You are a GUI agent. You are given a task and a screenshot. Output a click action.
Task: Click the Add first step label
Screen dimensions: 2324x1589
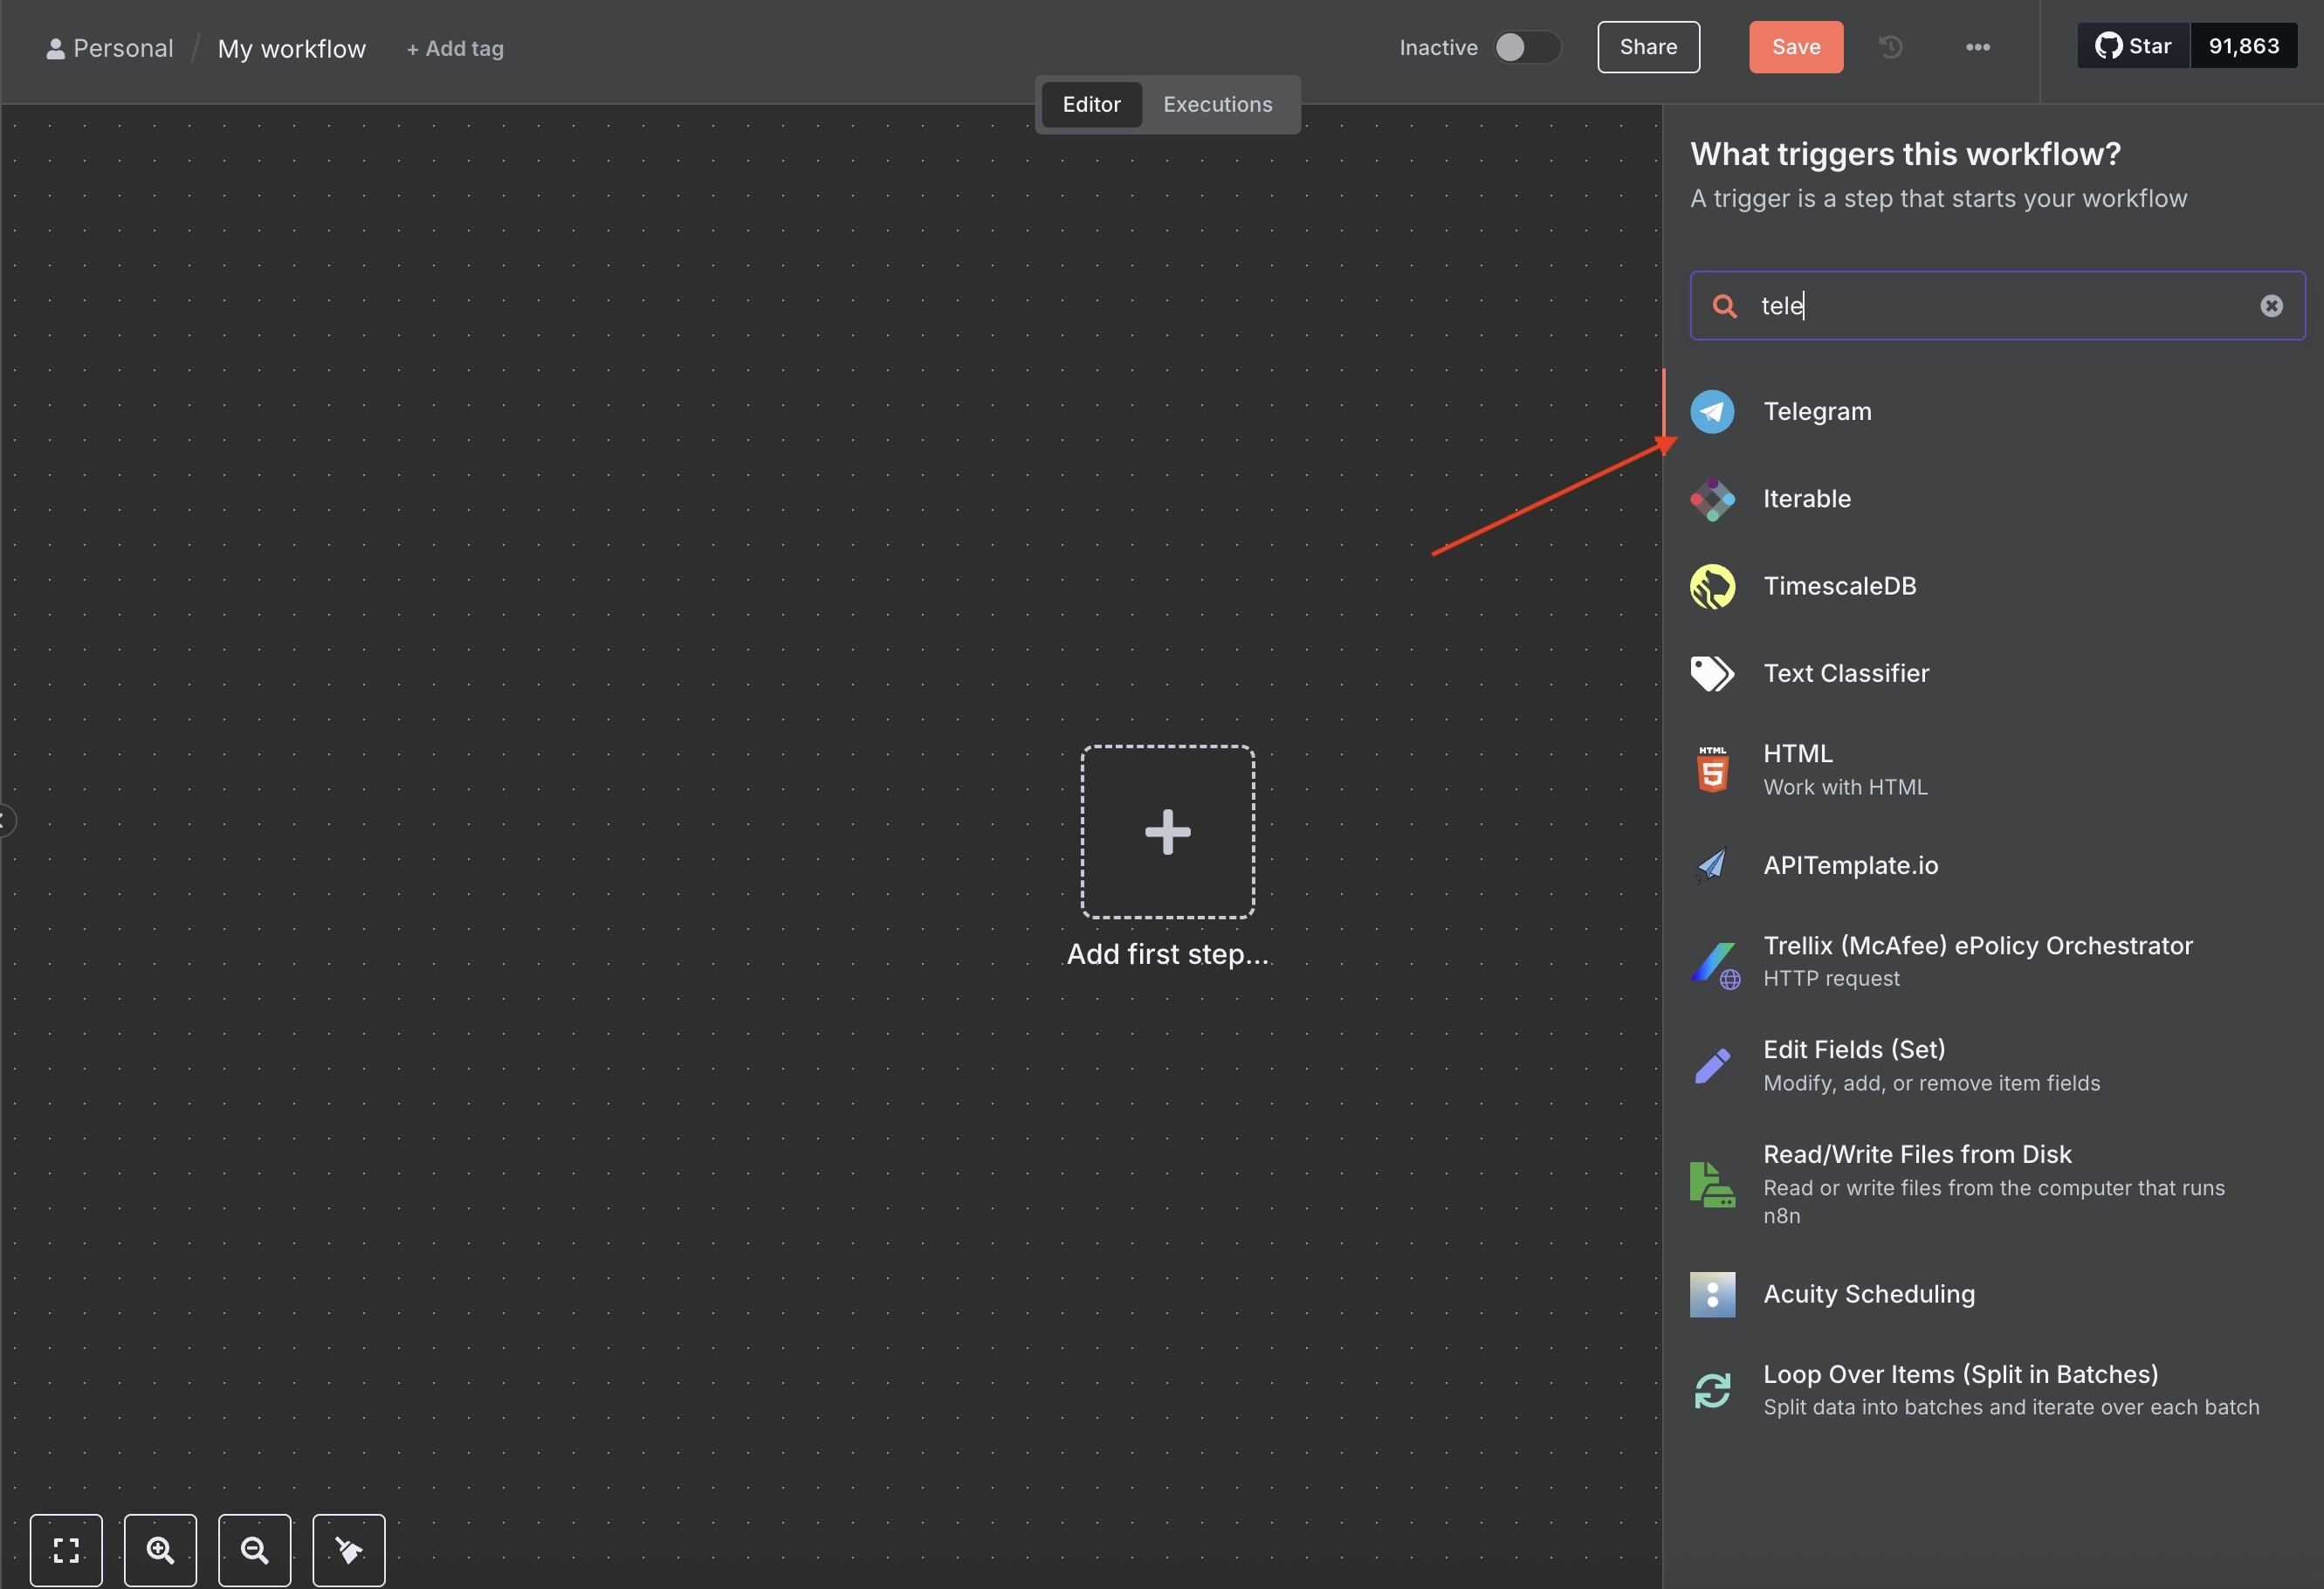(1167, 954)
